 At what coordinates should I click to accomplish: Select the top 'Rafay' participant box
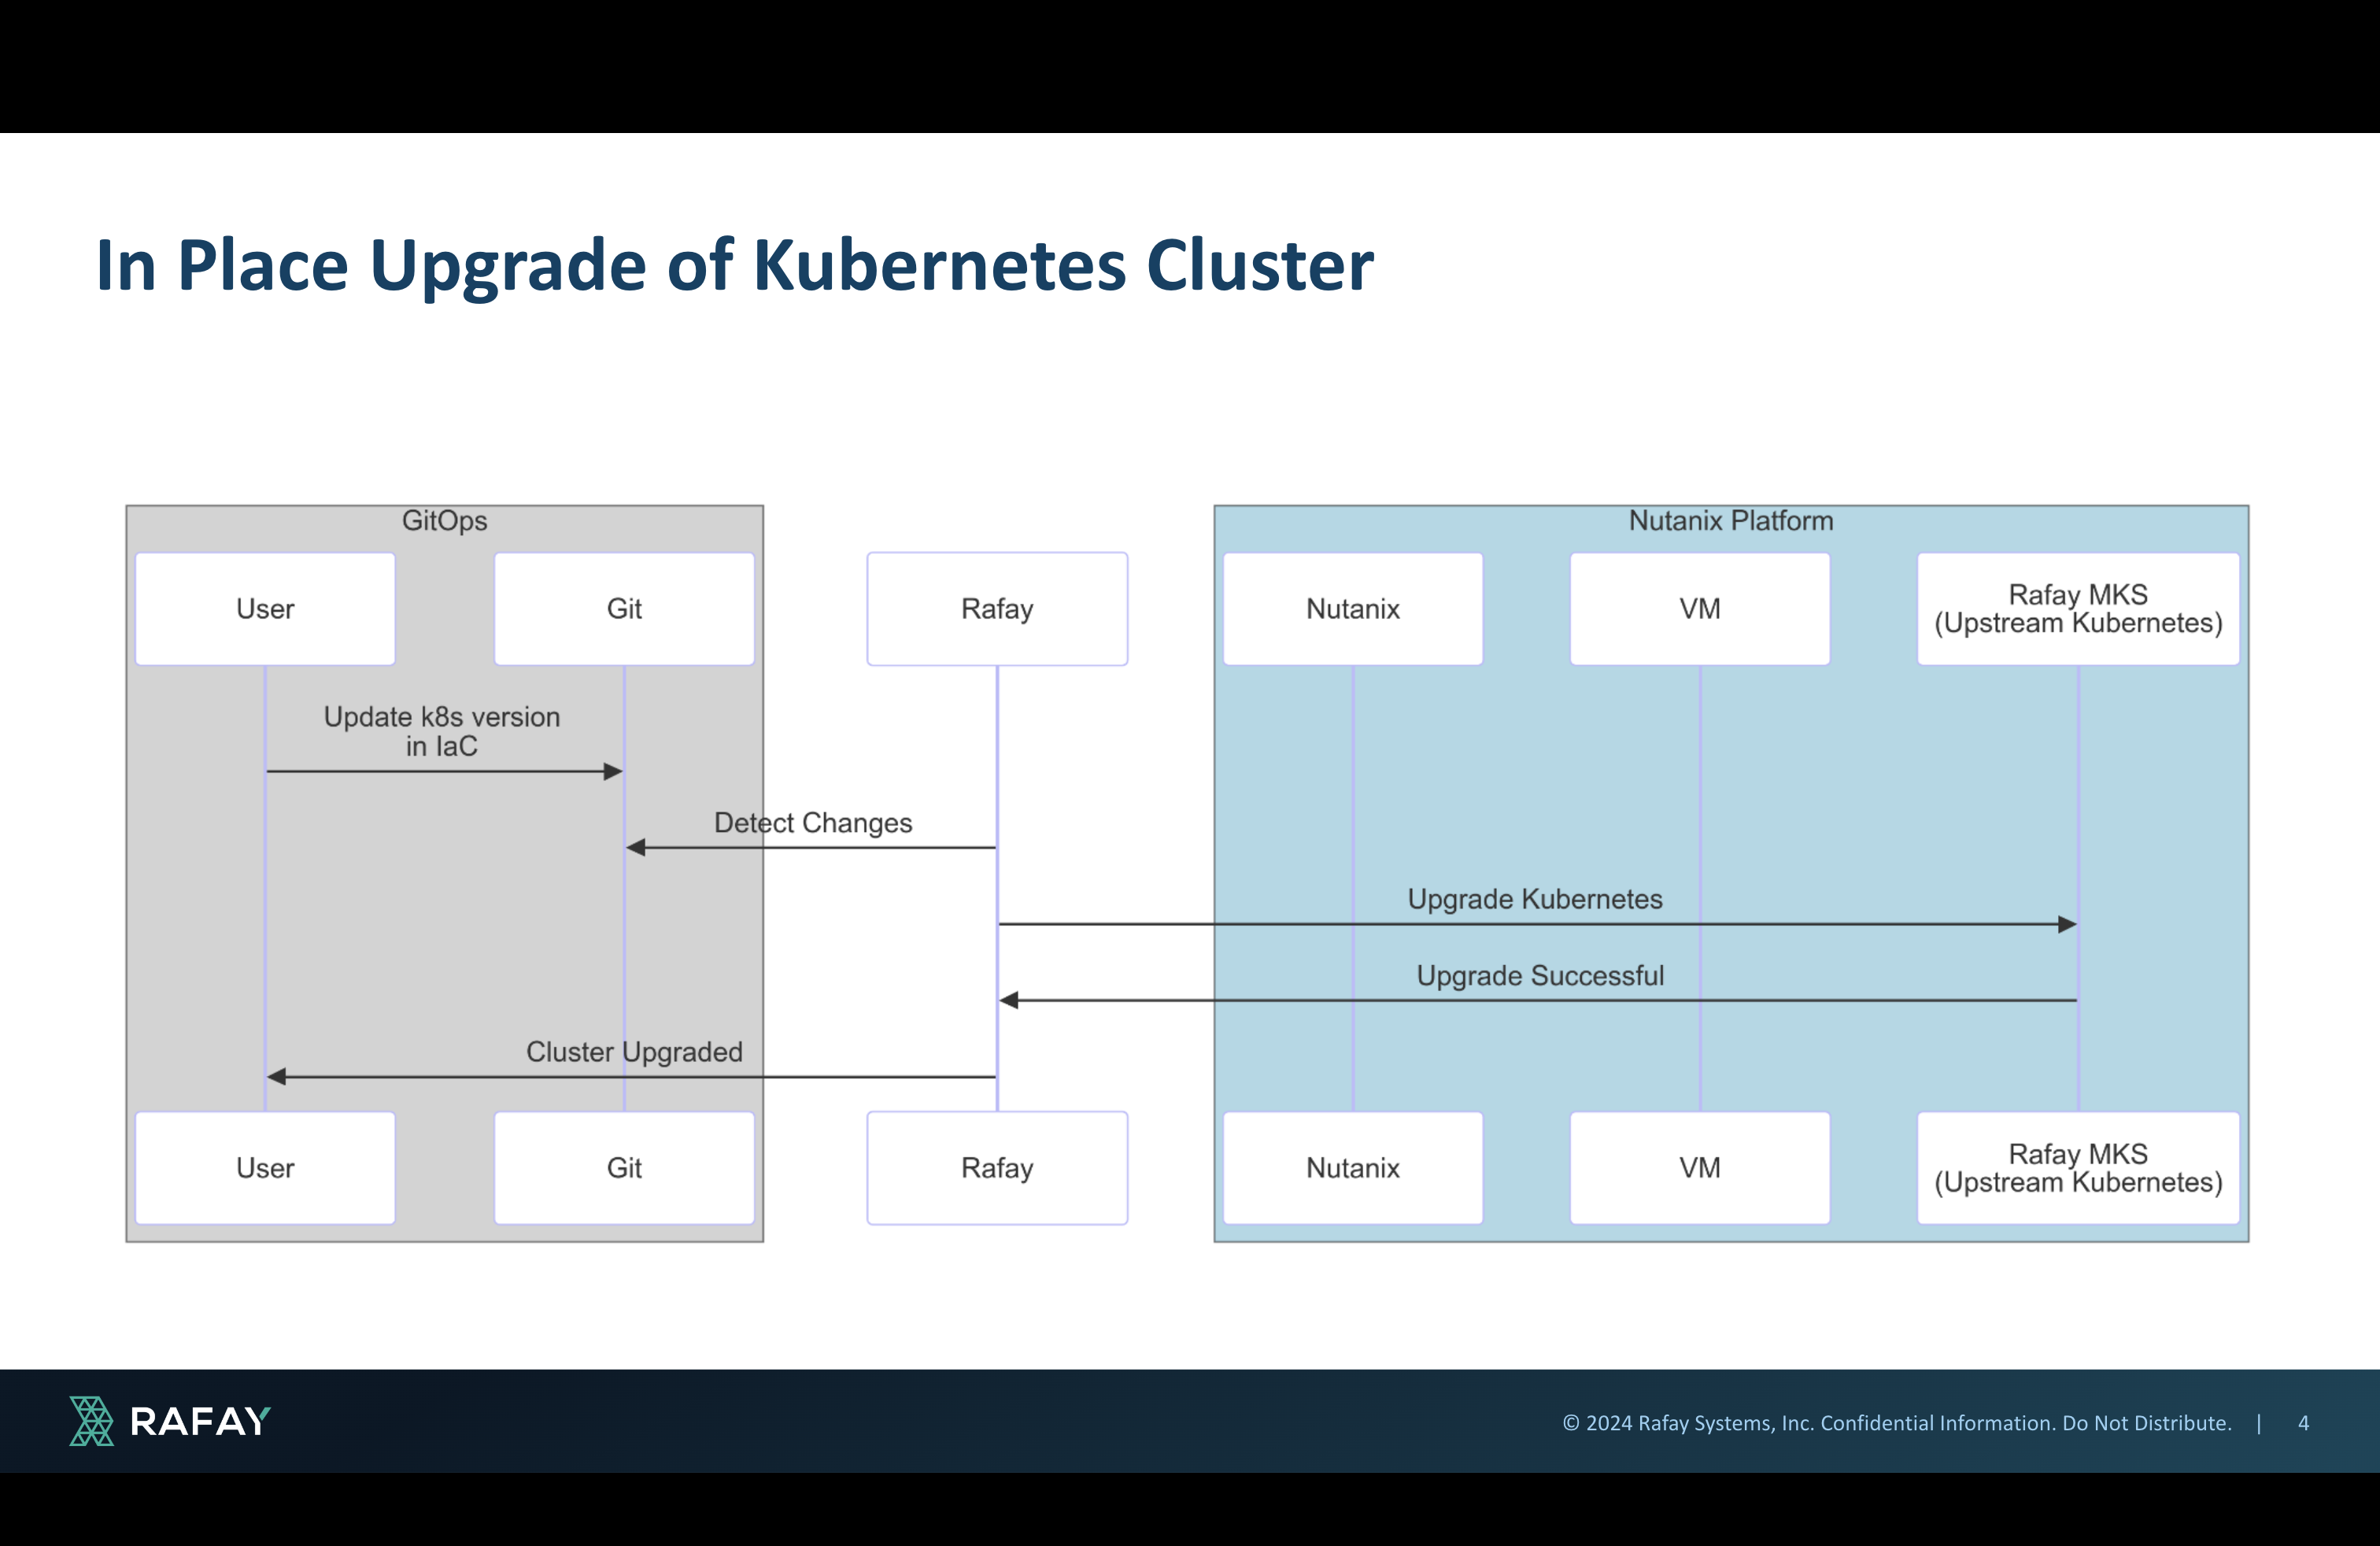point(997,609)
